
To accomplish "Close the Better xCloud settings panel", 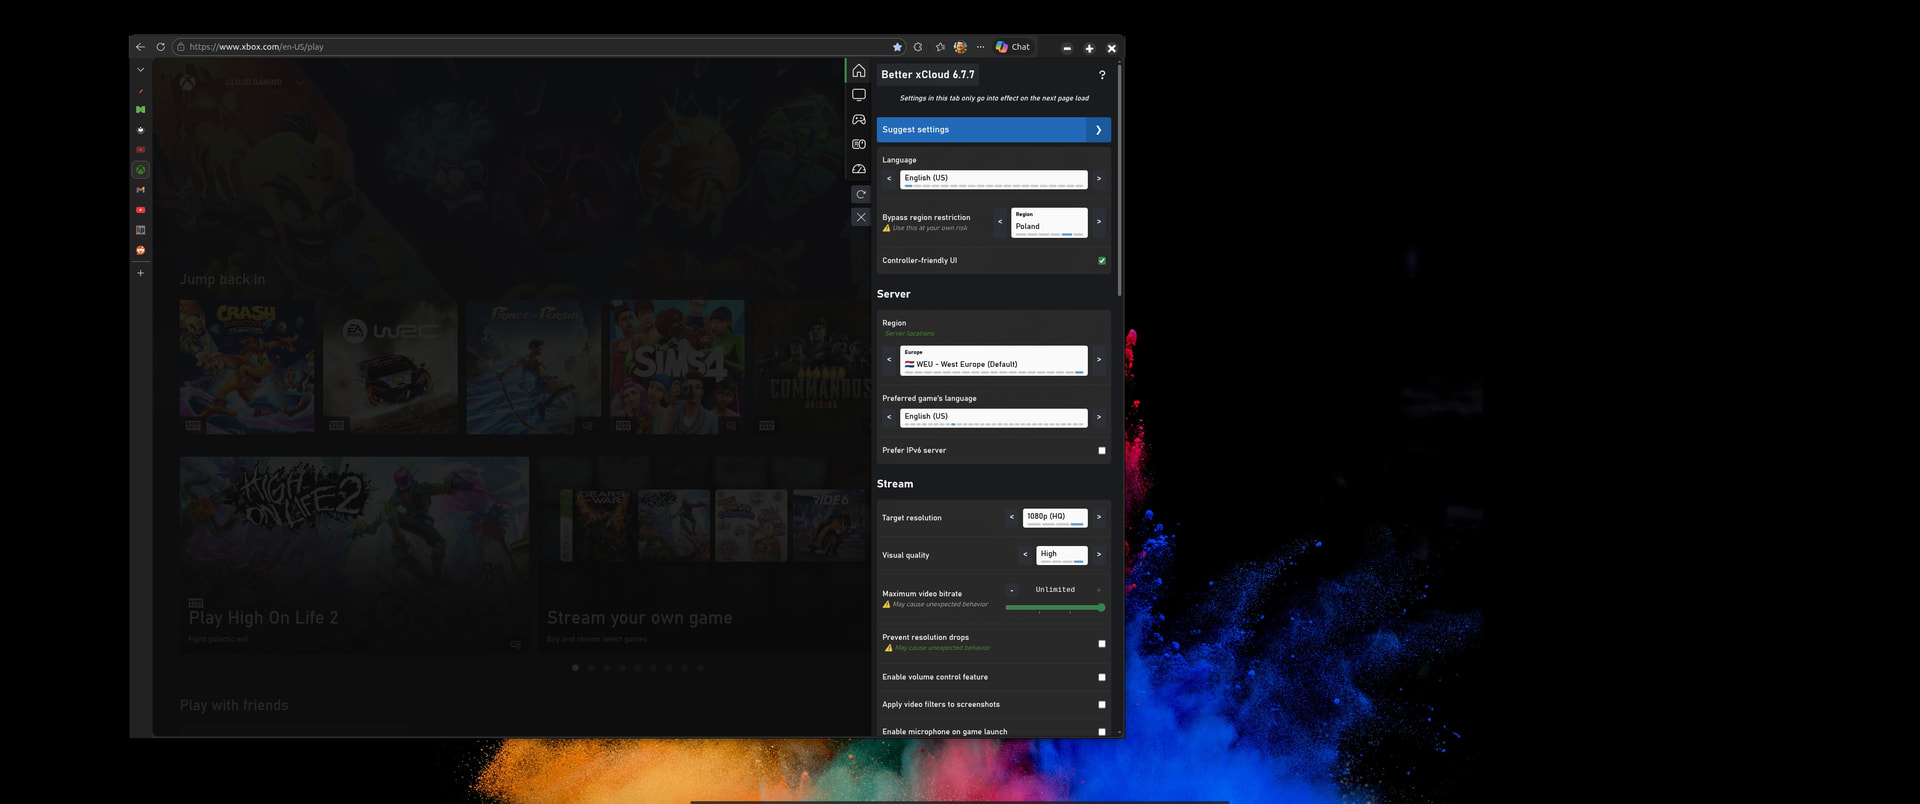I will (860, 217).
